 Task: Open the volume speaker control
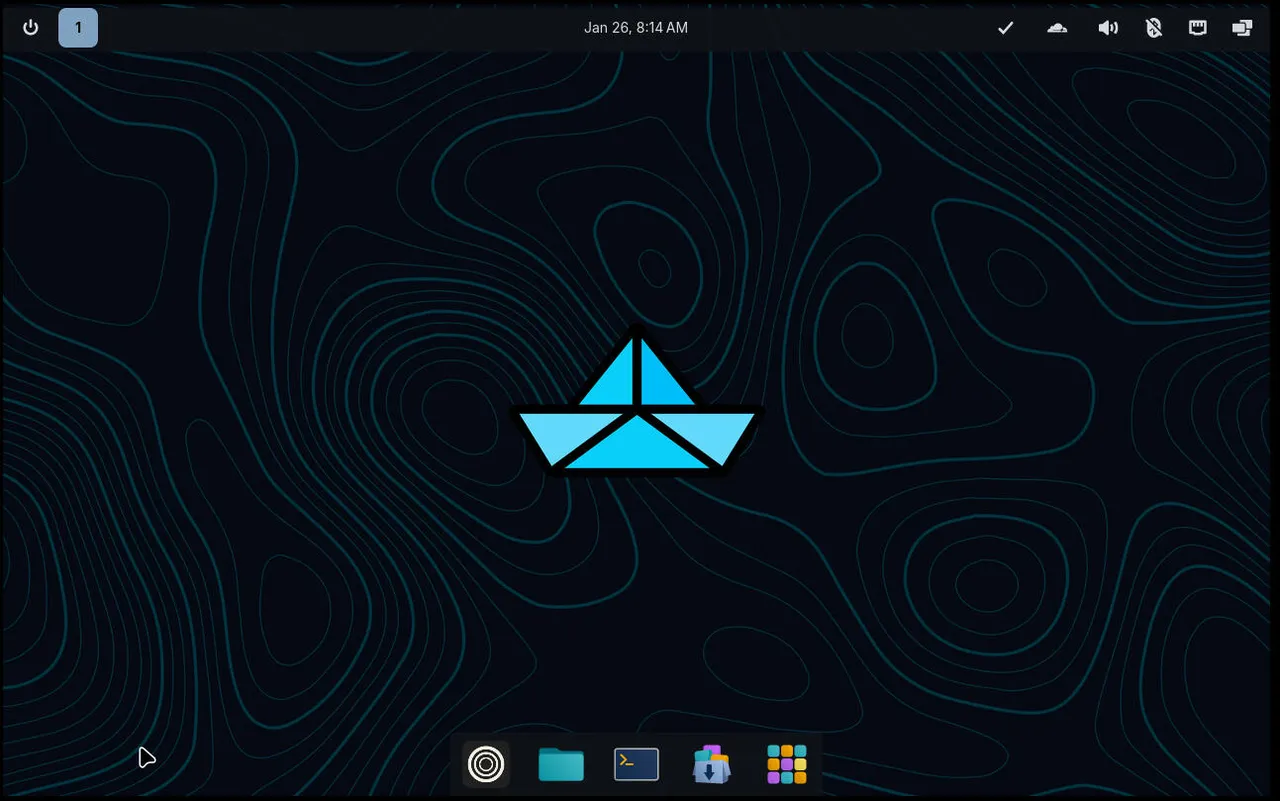(1107, 28)
